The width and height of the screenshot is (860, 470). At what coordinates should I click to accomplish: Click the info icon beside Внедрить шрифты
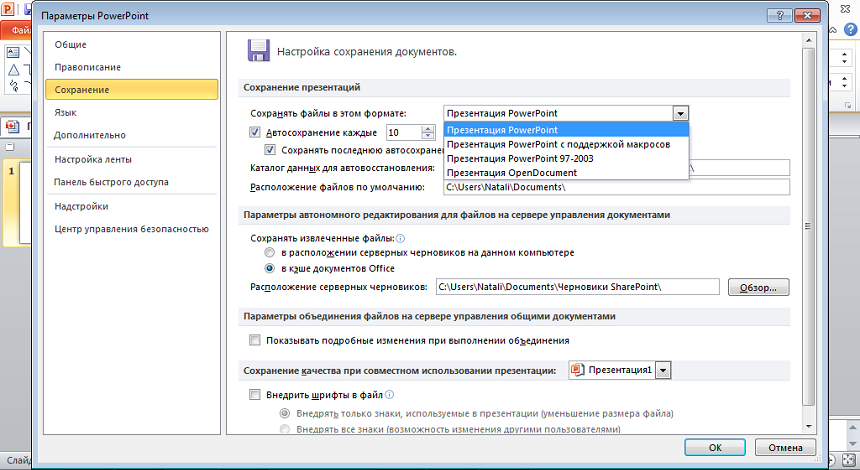coord(389,394)
